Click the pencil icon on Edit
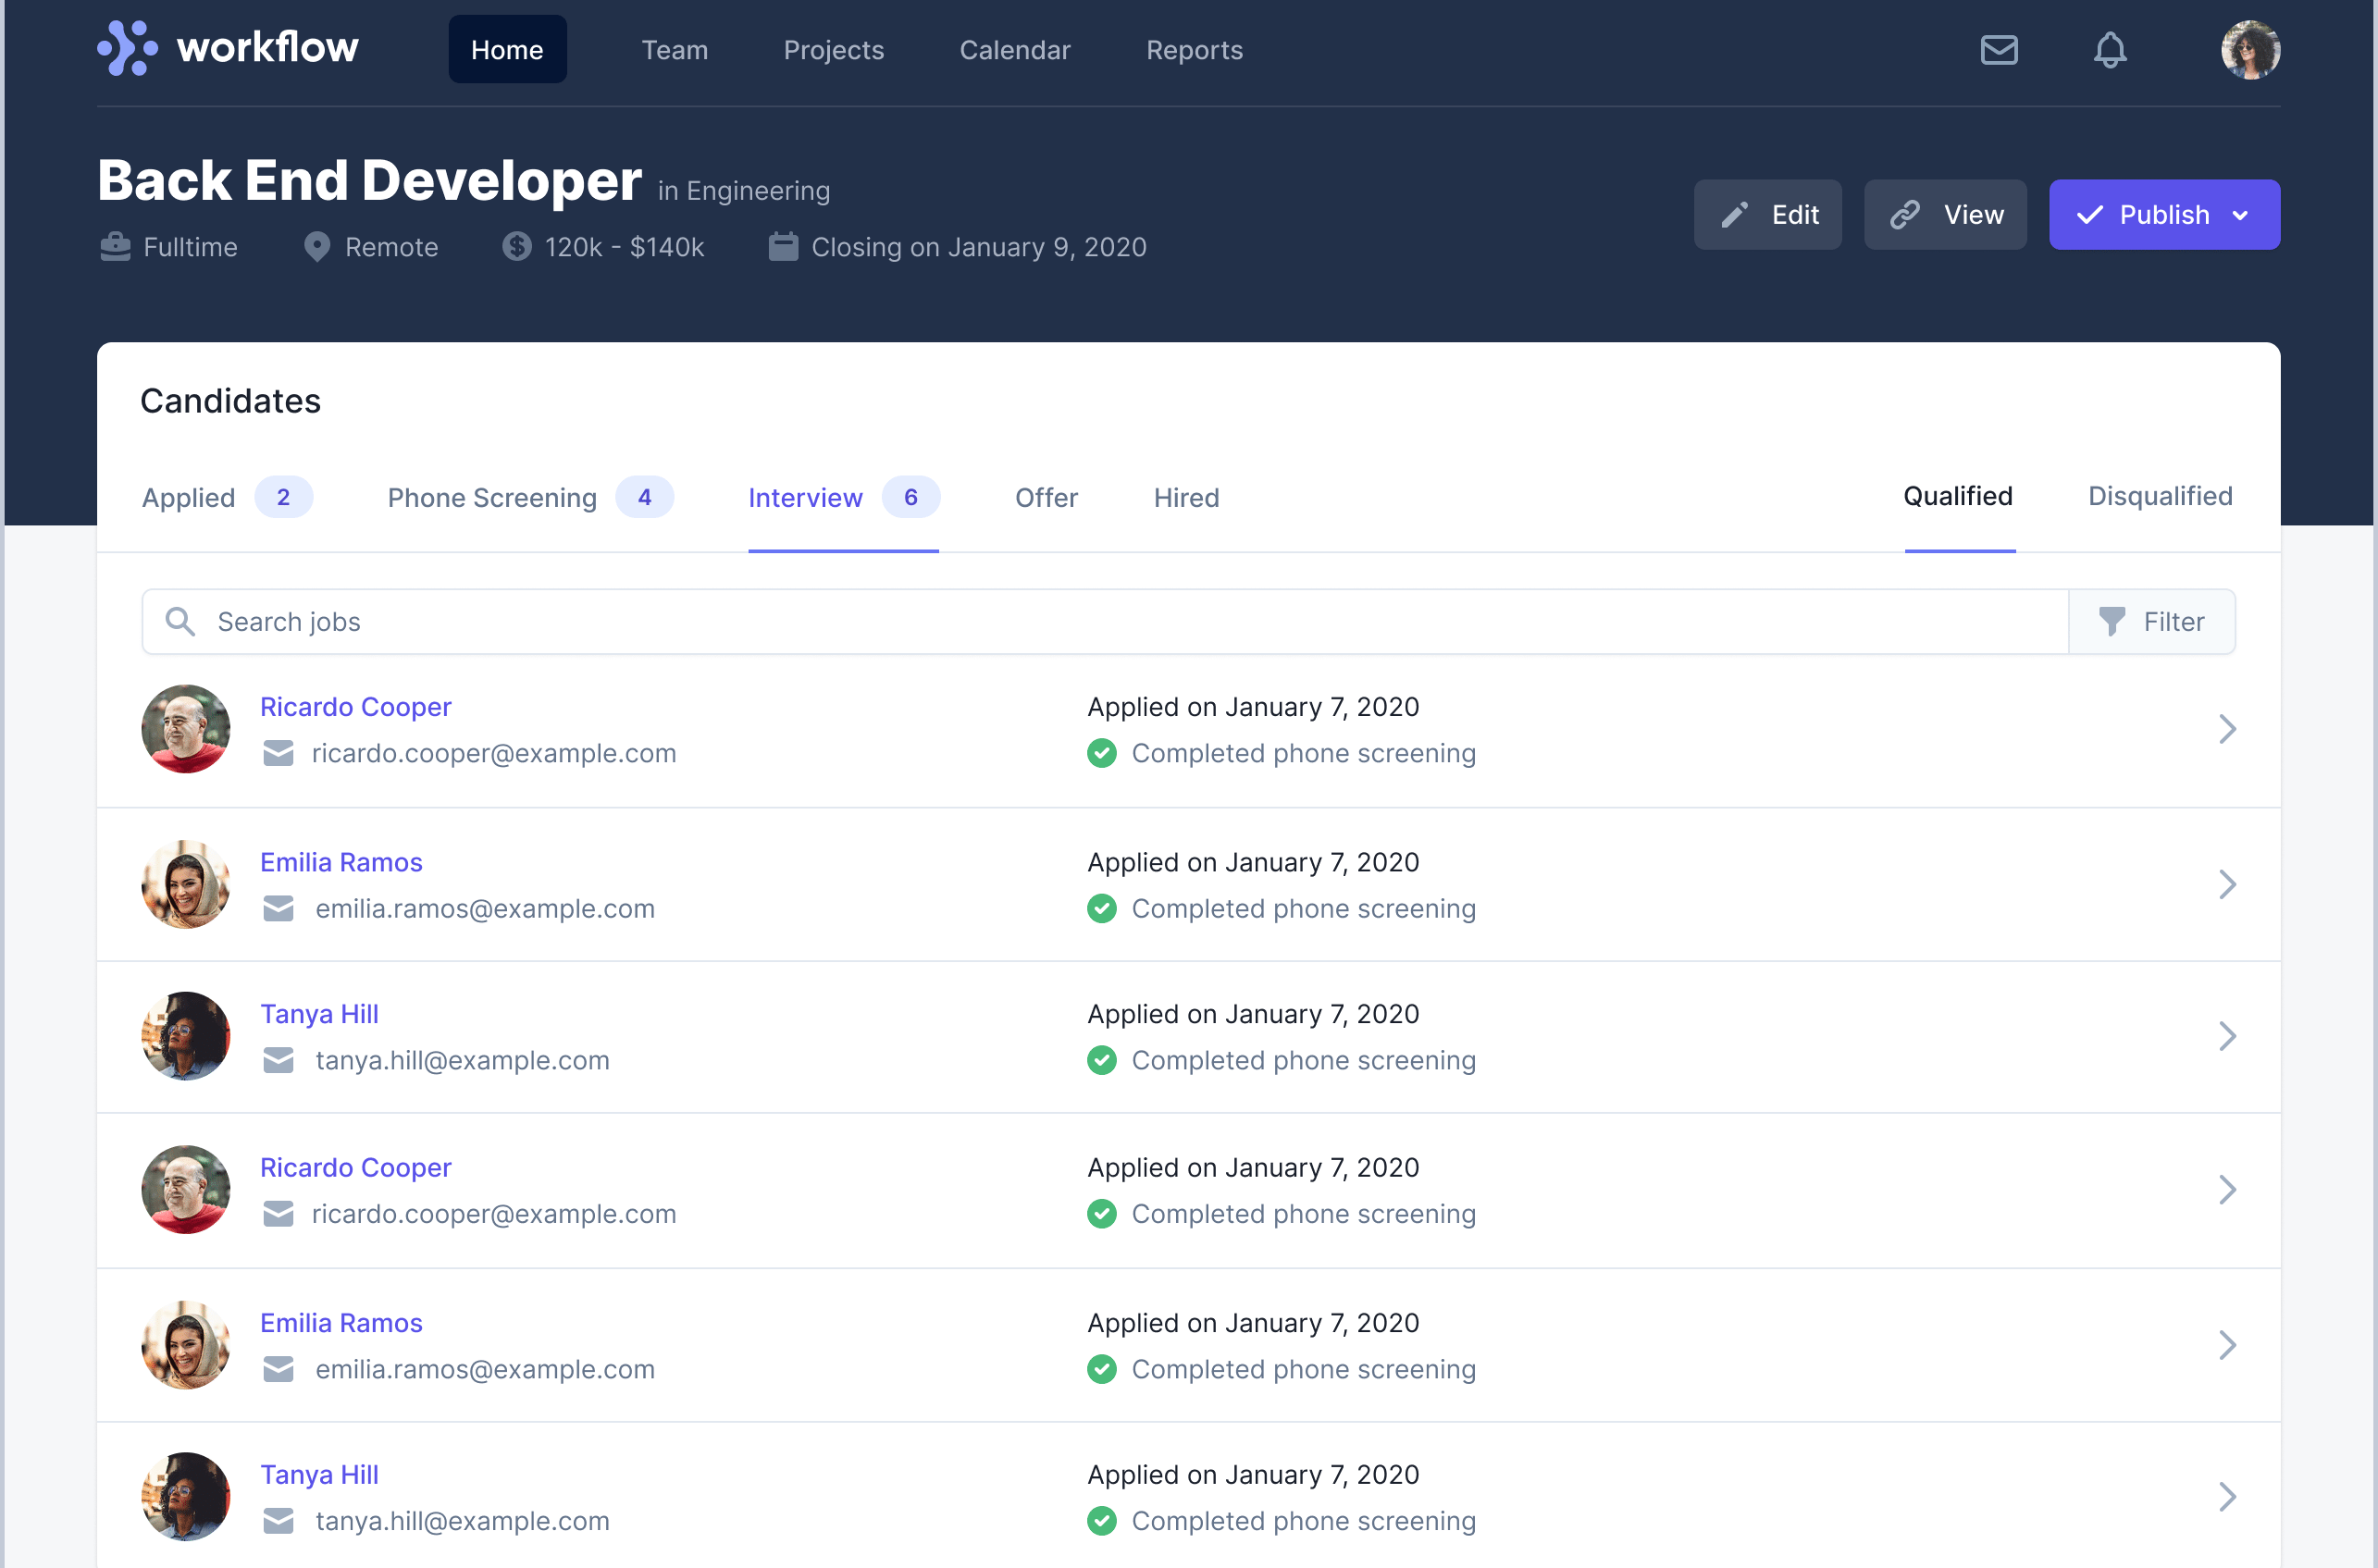The height and width of the screenshot is (1568, 2378). (1734, 215)
